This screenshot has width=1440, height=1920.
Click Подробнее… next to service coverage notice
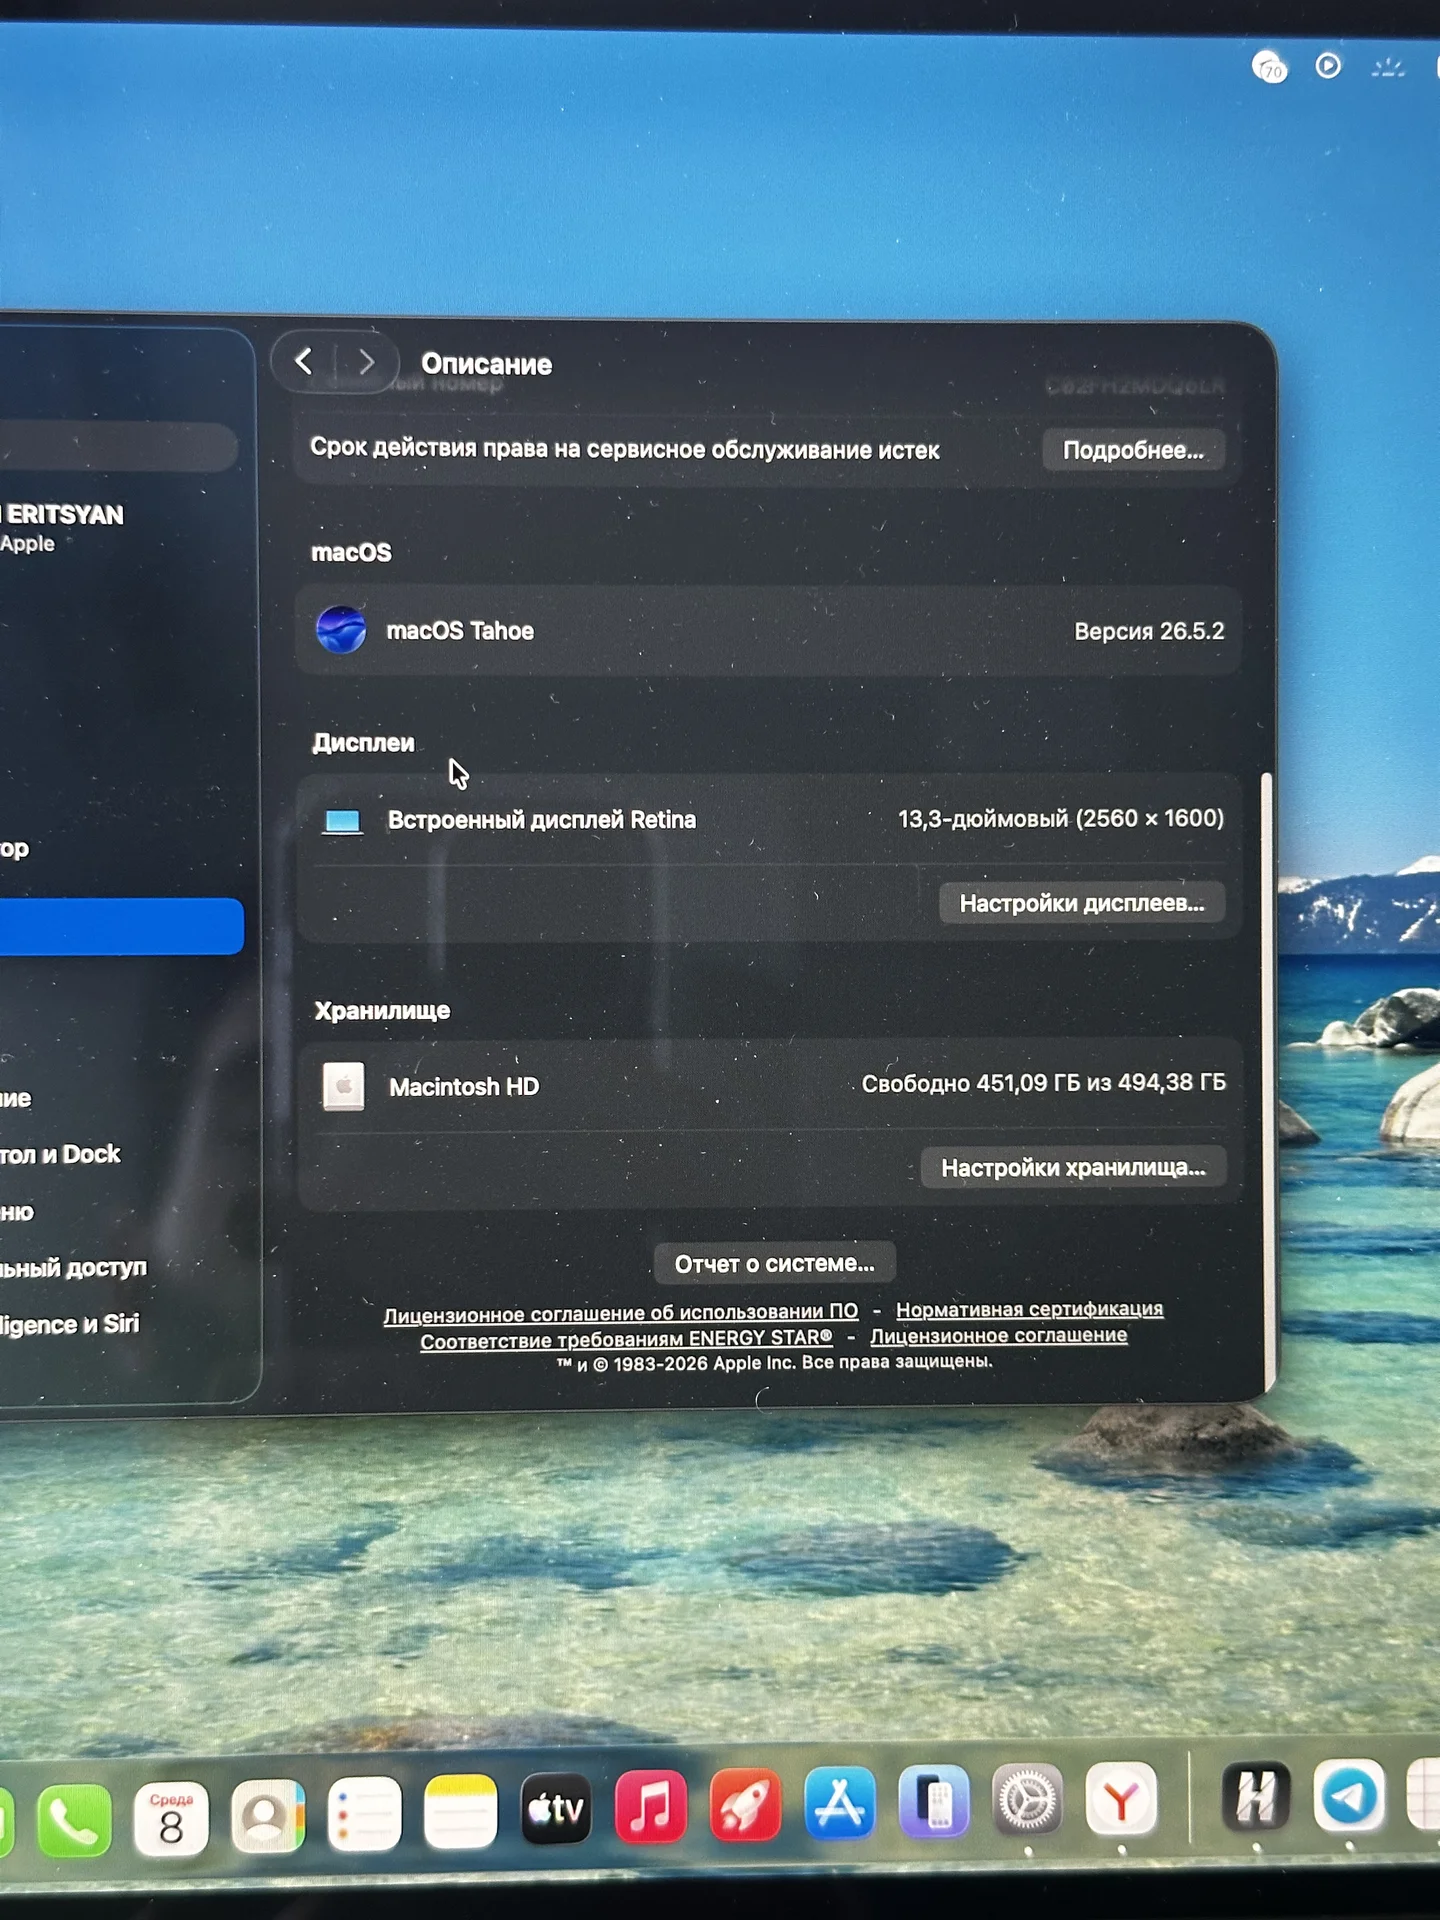point(1133,450)
